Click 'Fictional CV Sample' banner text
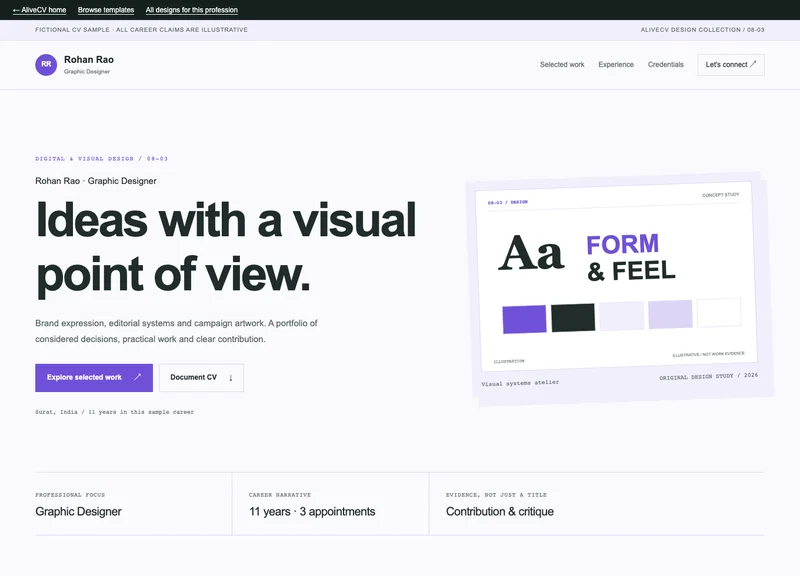Screen dimensions: 800x576 [x=141, y=30]
